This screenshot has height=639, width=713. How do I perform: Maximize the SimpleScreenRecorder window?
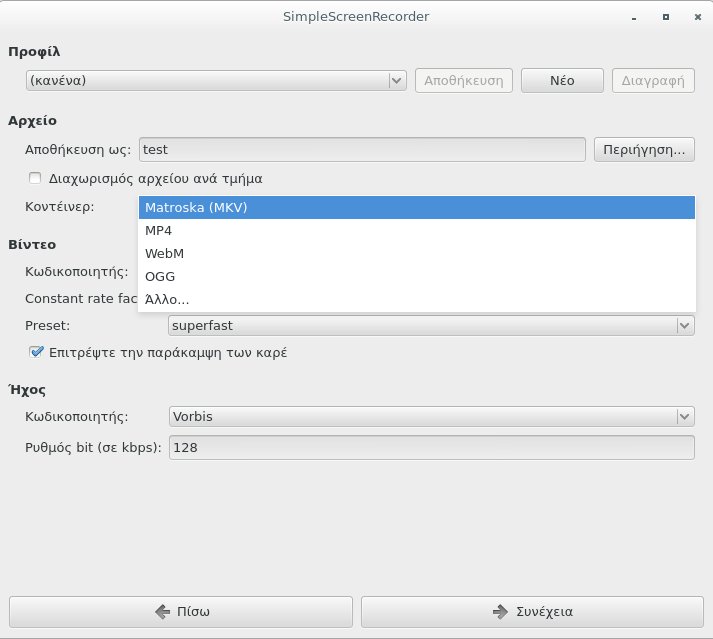click(663, 17)
